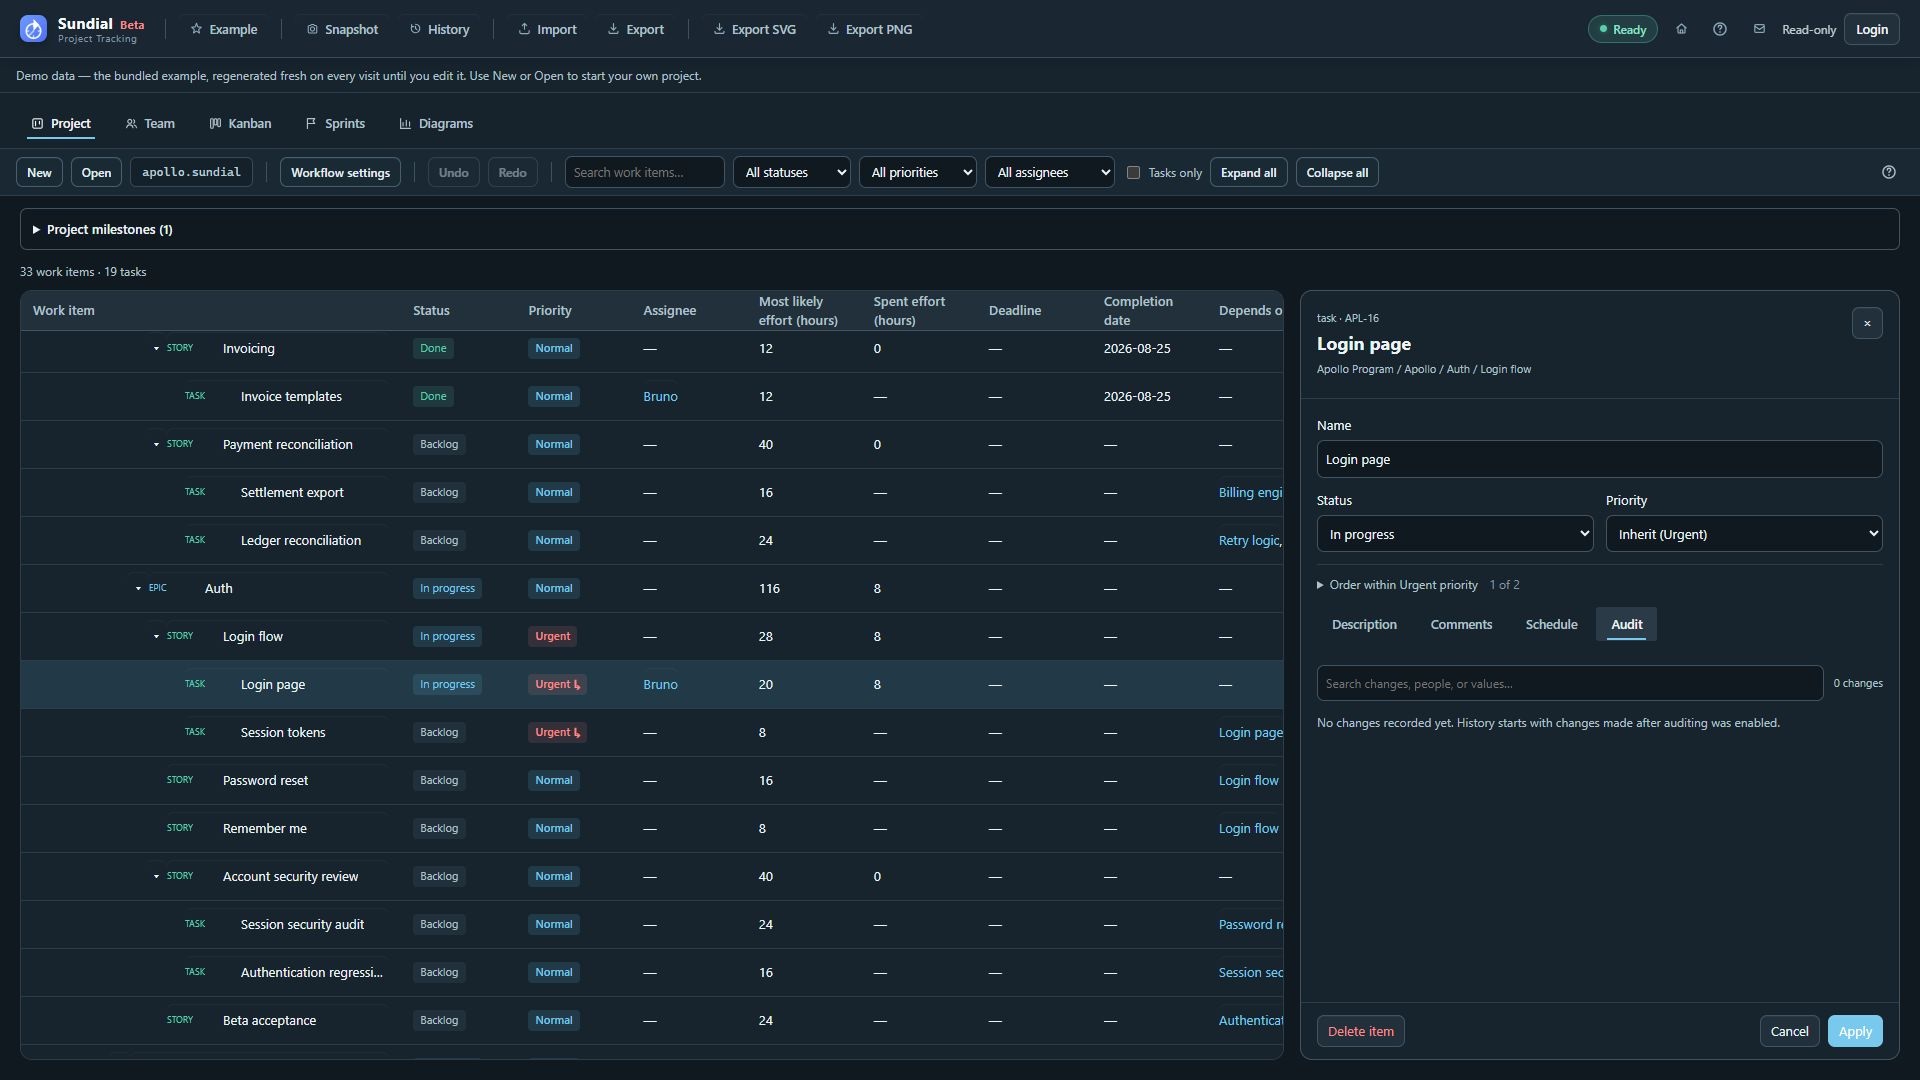Image resolution: width=1920 pixels, height=1080 pixels.
Task: Click the help icon in project toolbar
Action: 1889,172
